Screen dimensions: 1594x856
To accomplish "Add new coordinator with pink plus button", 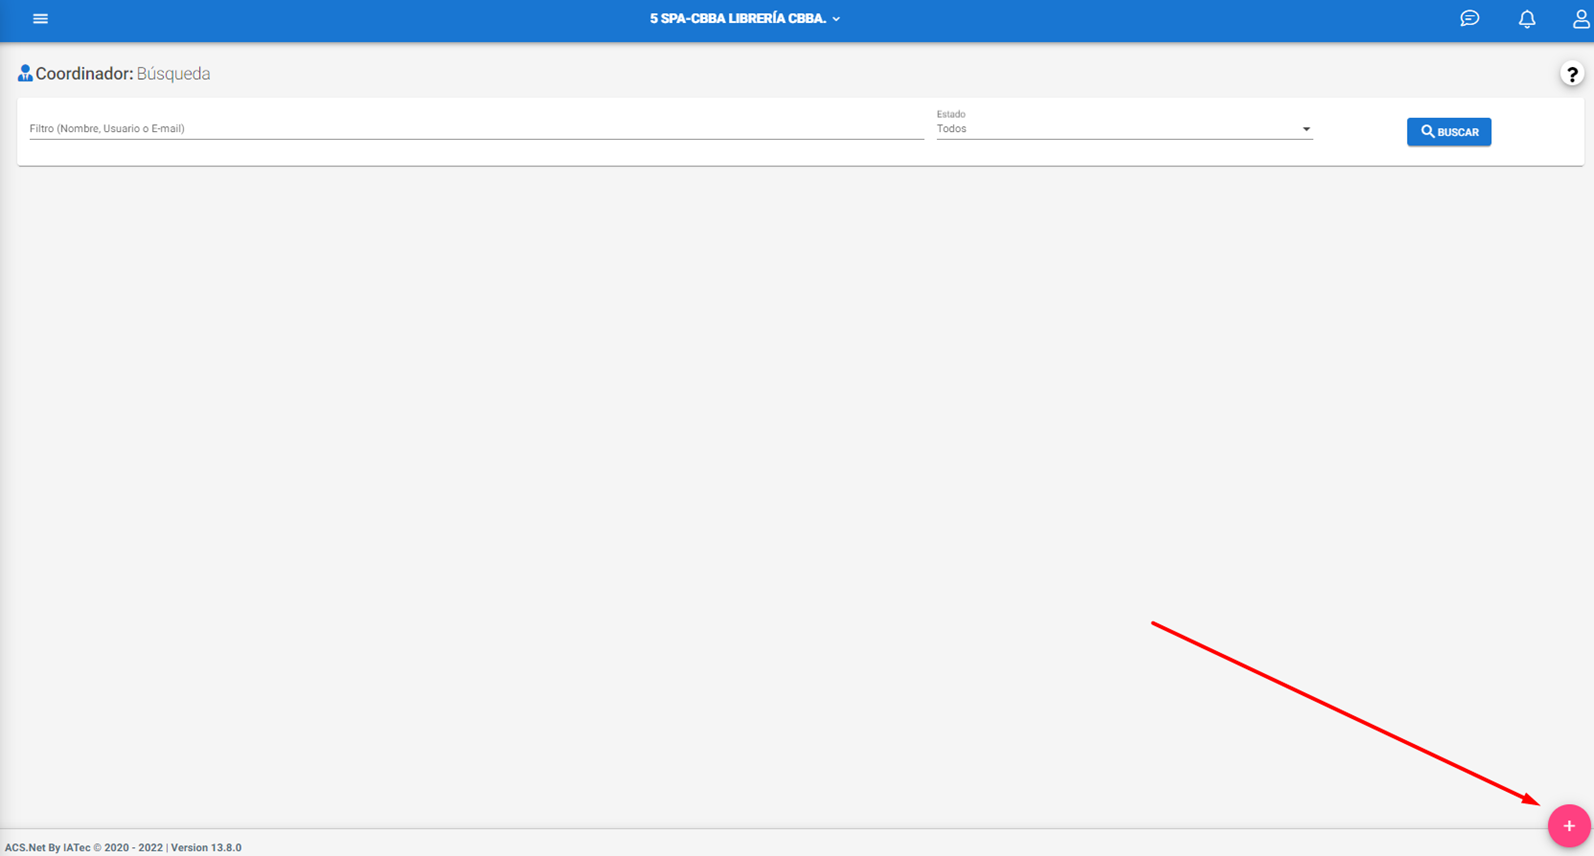I will click(x=1569, y=826).
